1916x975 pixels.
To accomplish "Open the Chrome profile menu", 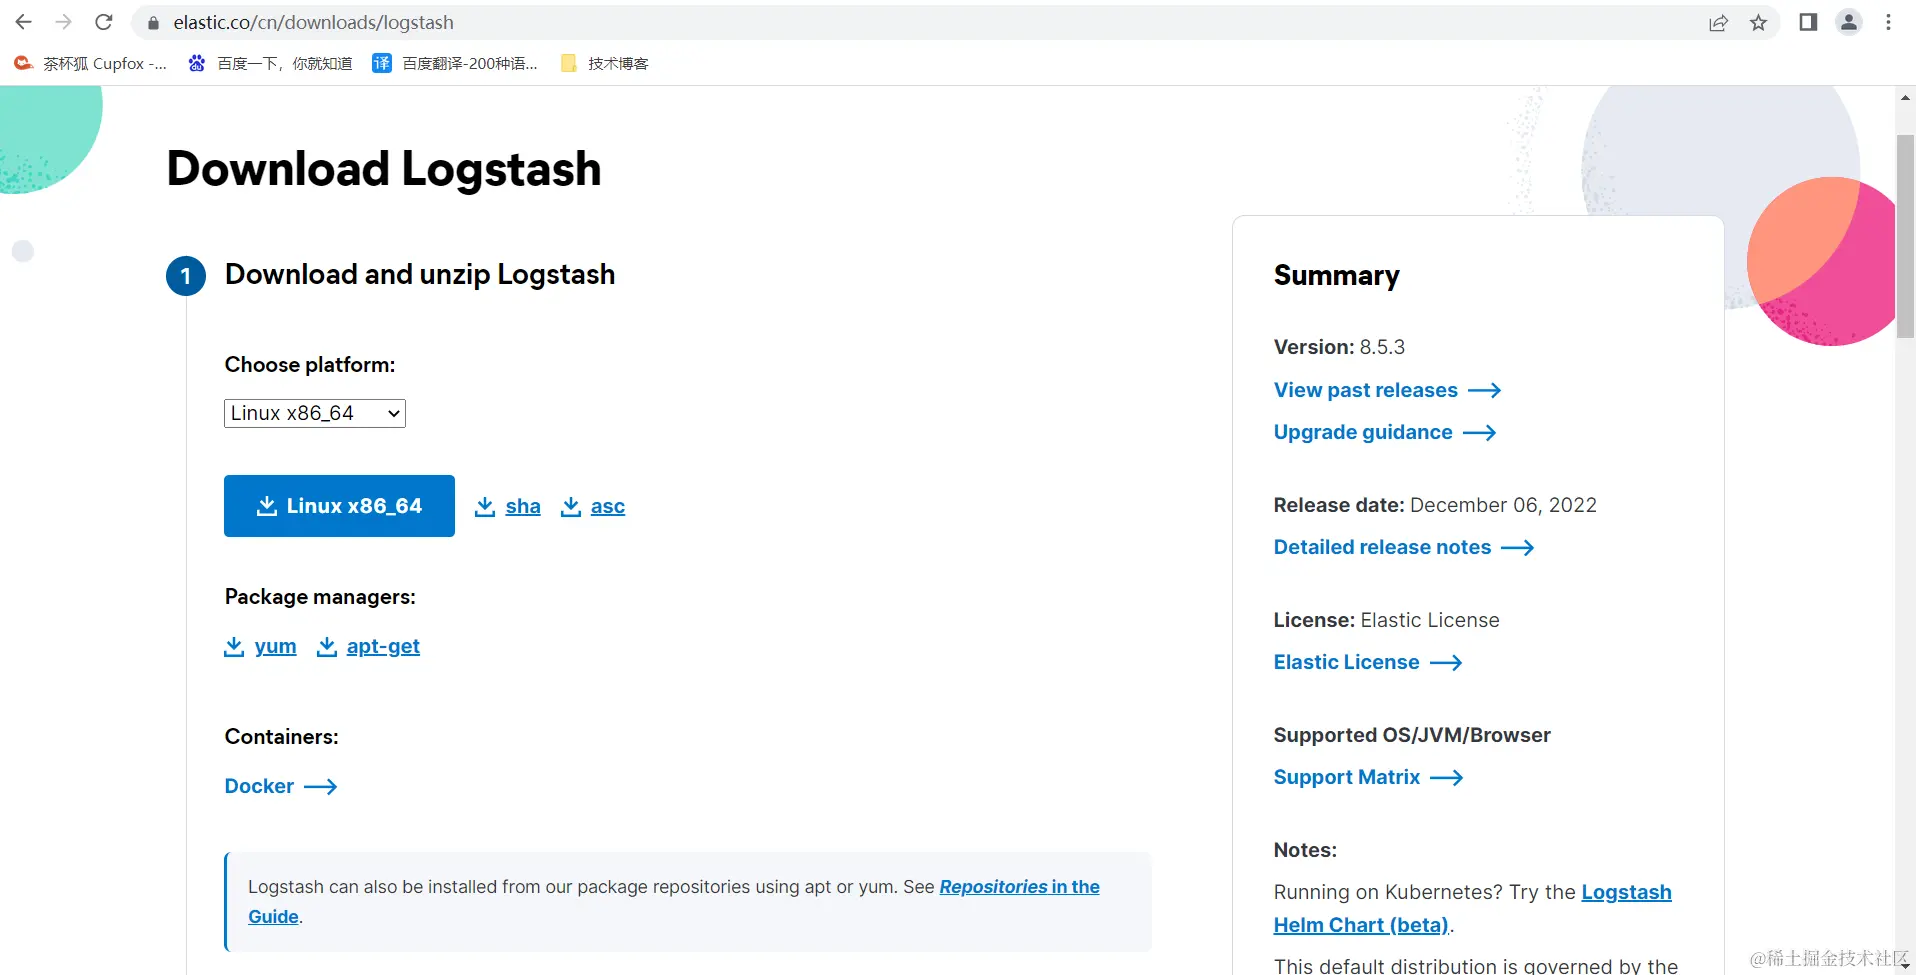I will (x=1849, y=22).
